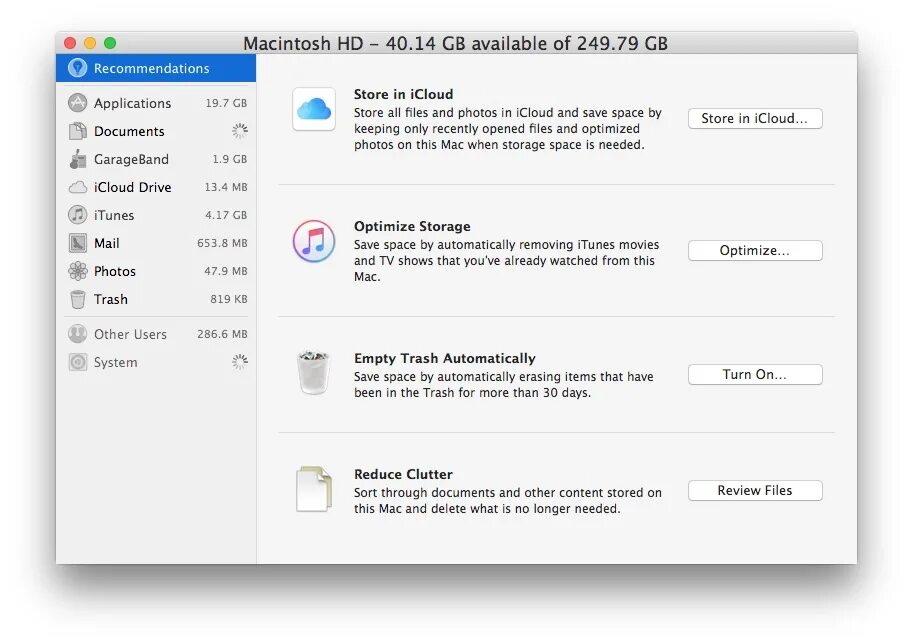The height and width of the screenshot is (644, 913).
Task: Click the Store in iCloud… button
Action: coord(755,119)
